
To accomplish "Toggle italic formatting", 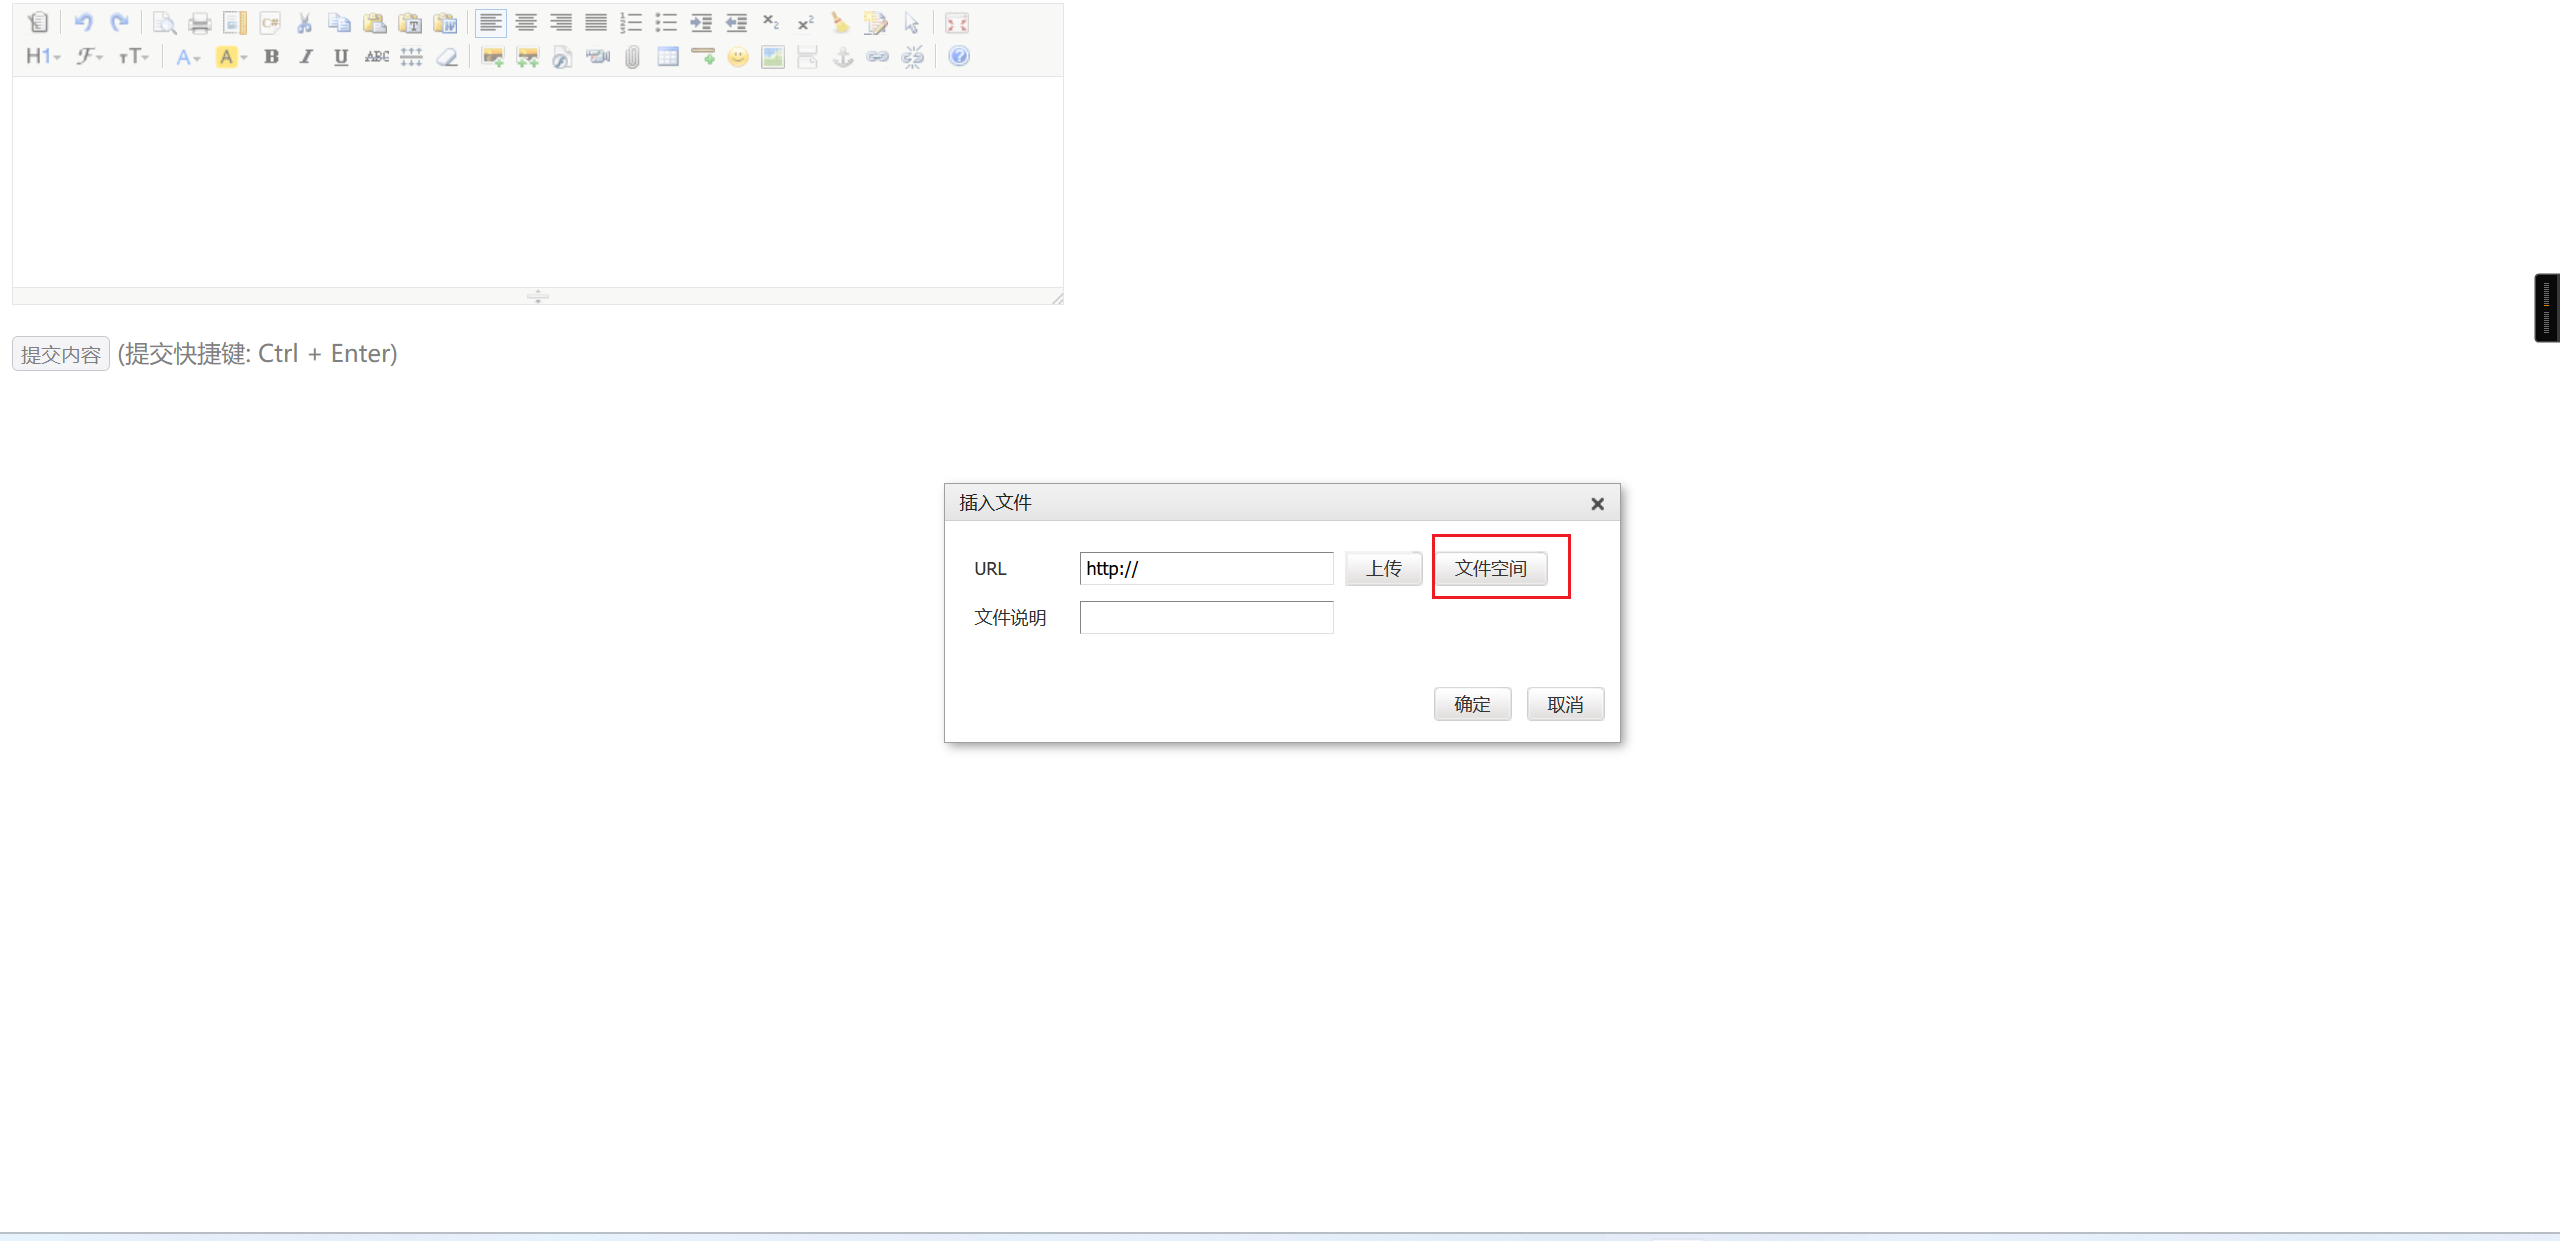I will pyautogui.click(x=306, y=57).
